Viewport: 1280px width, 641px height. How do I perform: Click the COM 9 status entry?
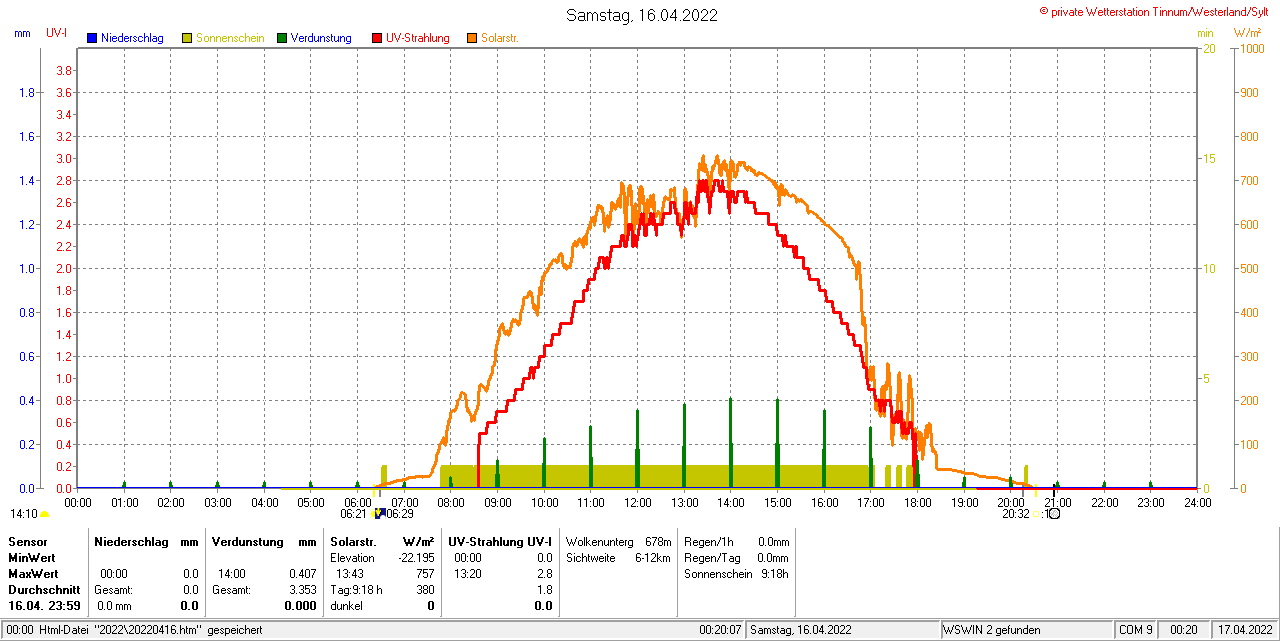1136,630
